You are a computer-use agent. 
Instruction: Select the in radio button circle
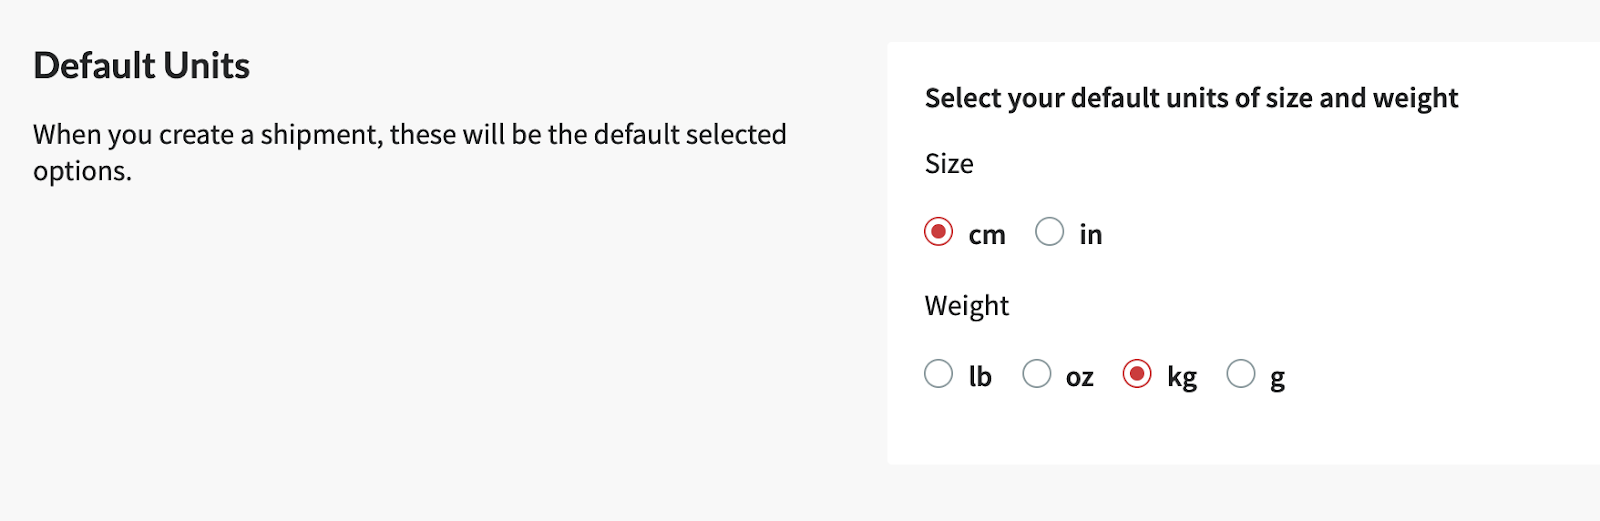1049,233
